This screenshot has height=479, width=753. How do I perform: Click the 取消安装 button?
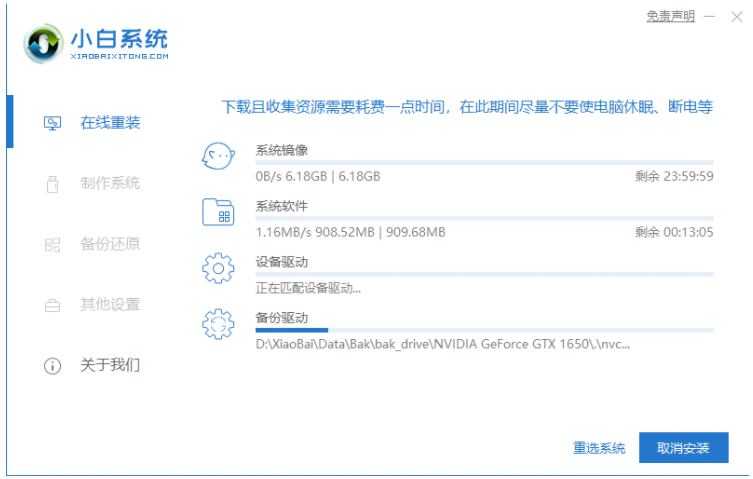coord(683,447)
